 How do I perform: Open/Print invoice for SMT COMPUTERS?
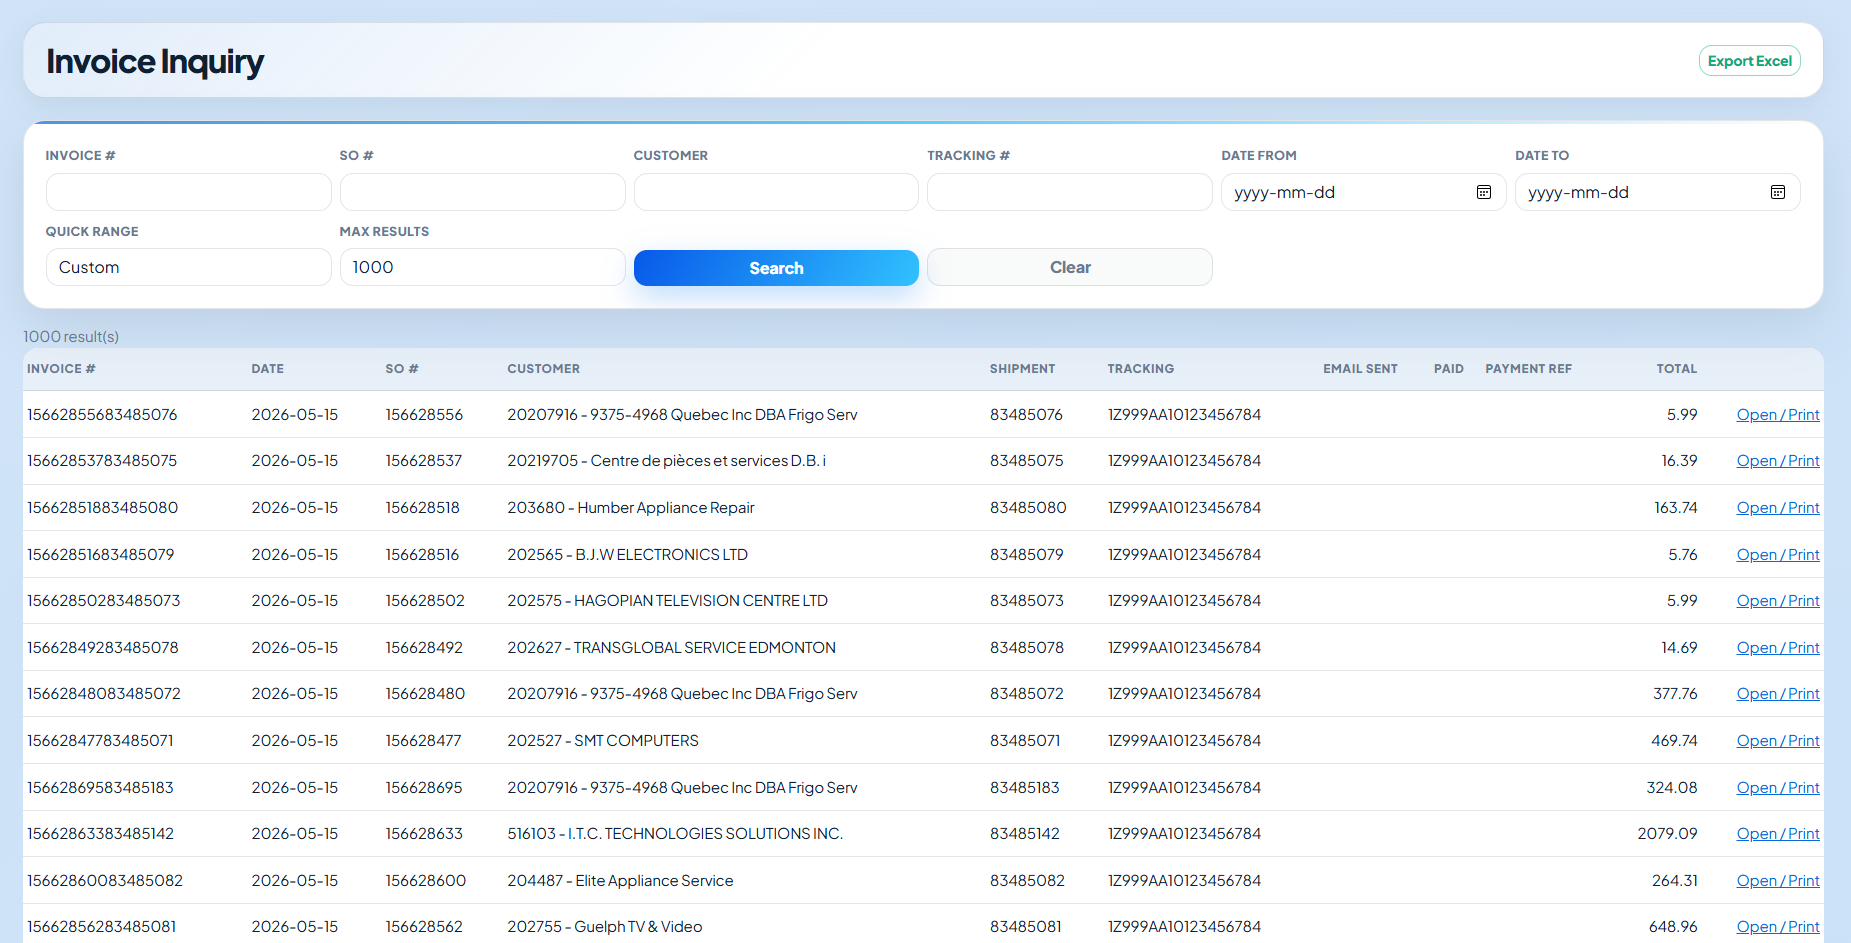coord(1778,741)
